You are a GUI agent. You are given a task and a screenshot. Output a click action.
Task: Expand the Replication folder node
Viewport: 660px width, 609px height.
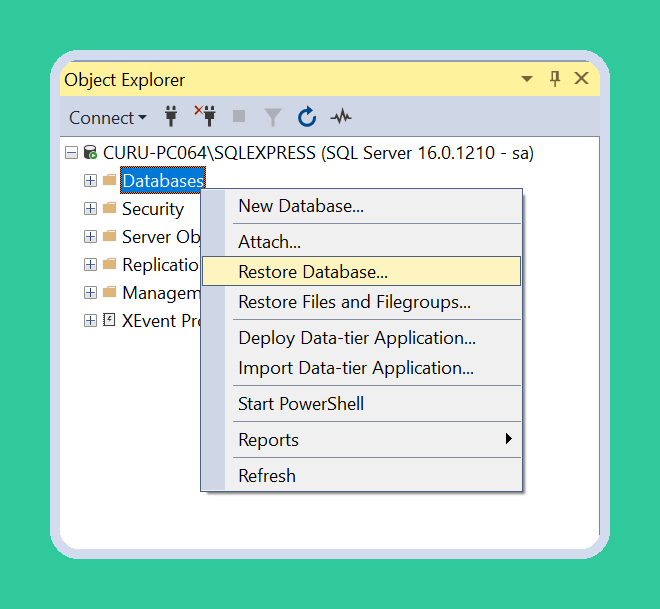click(90, 265)
